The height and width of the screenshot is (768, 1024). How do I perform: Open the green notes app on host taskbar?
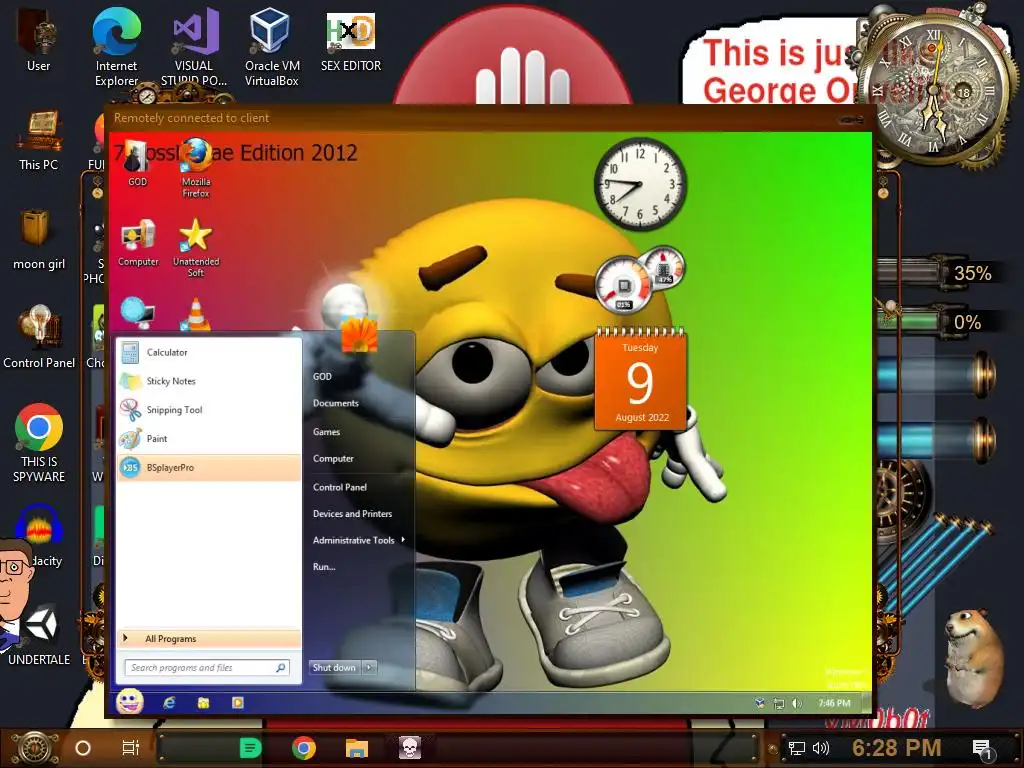coord(250,748)
